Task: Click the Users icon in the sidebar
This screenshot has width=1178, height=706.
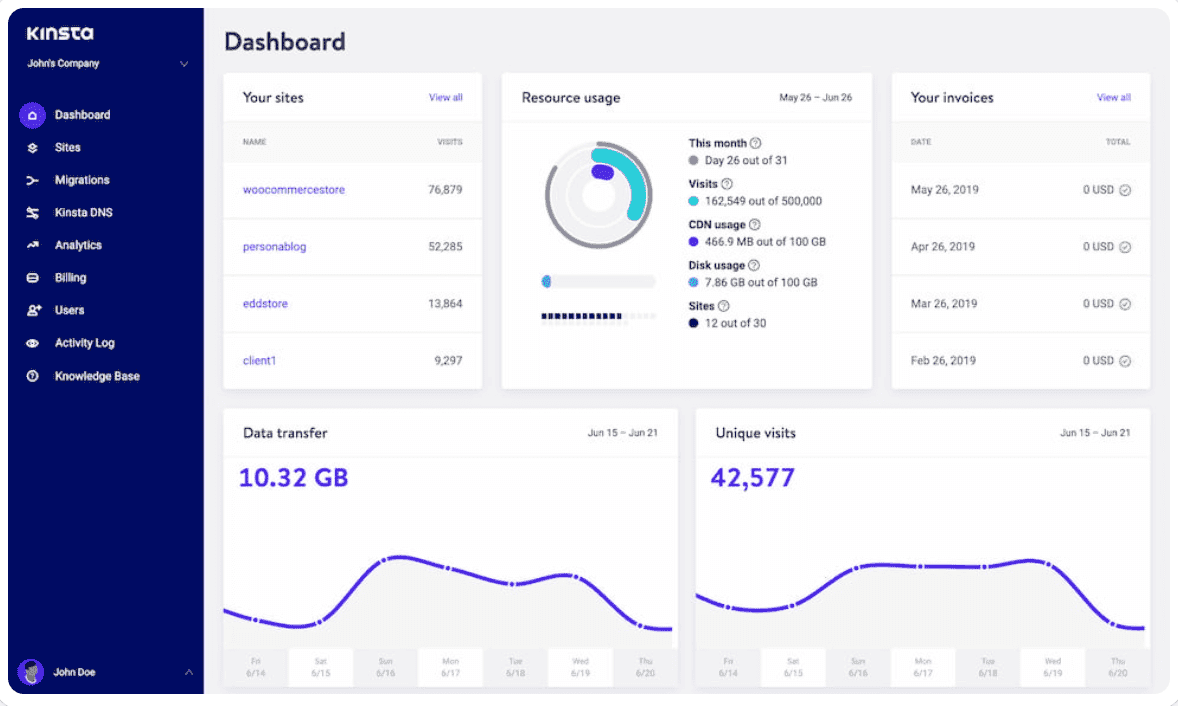Action: point(32,310)
